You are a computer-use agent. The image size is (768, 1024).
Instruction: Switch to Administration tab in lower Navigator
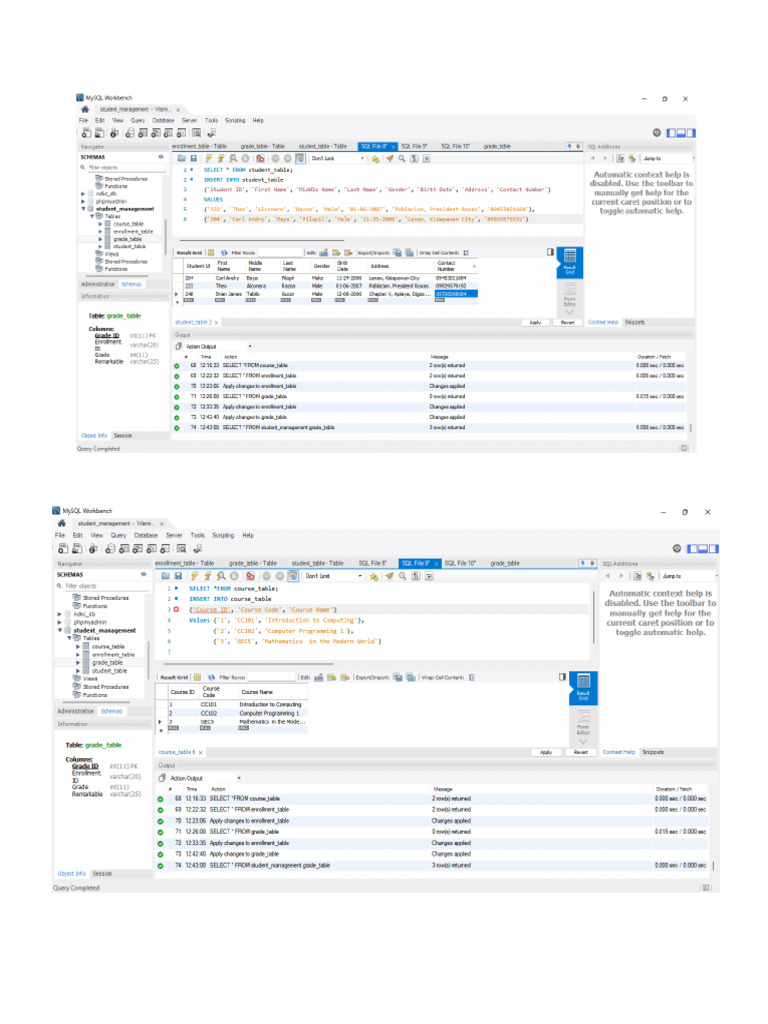76,711
